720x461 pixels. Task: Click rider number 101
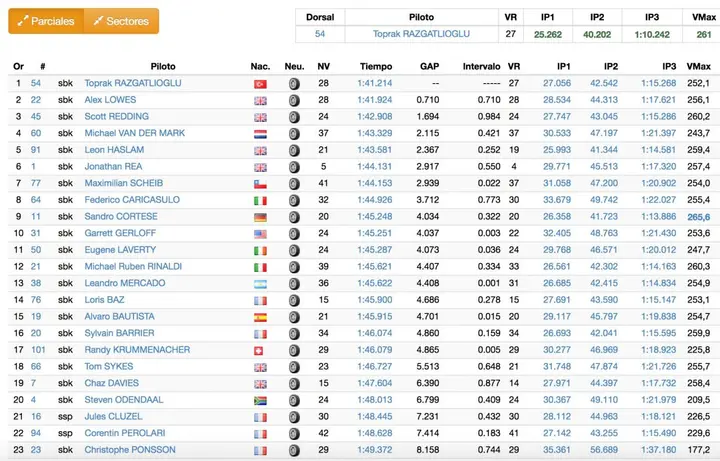coord(38,350)
